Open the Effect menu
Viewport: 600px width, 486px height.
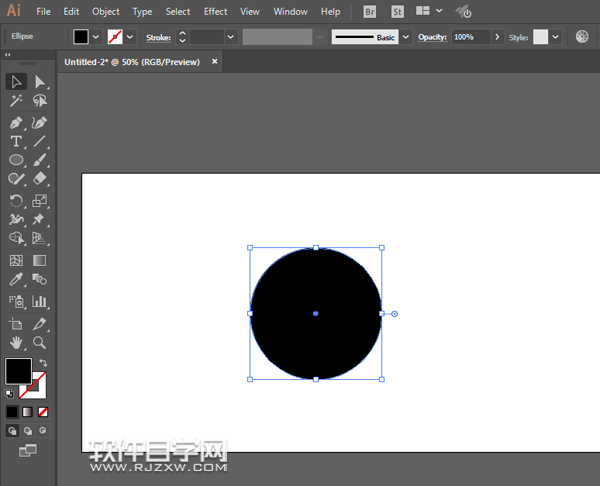pyautogui.click(x=215, y=11)
